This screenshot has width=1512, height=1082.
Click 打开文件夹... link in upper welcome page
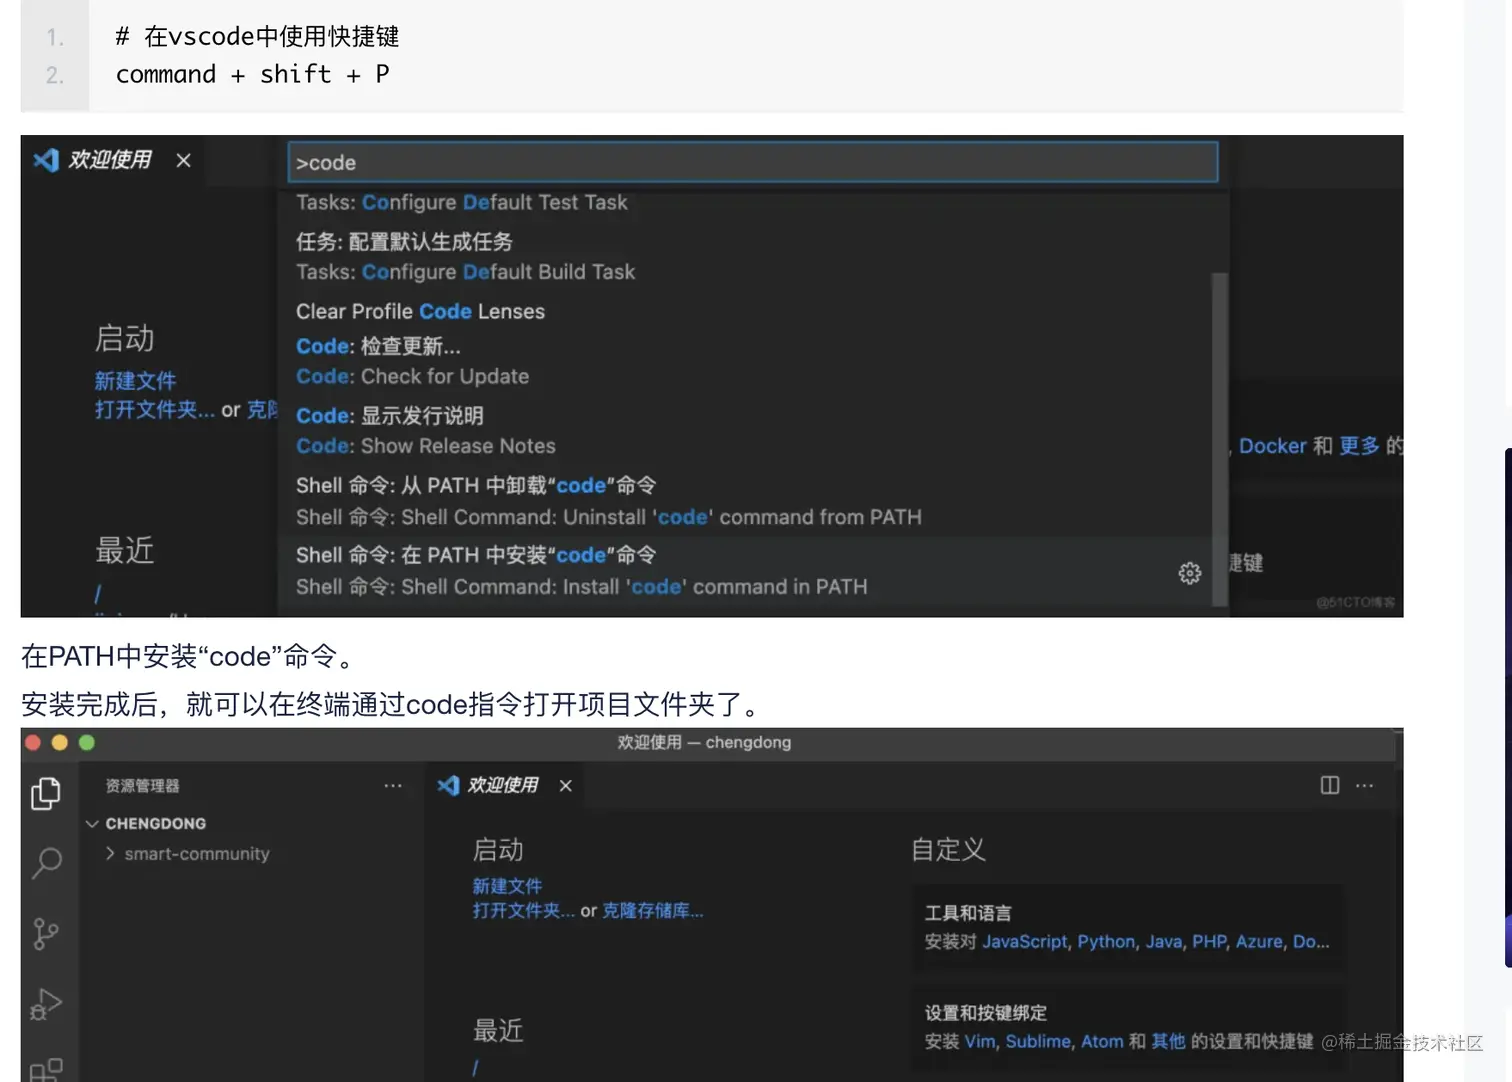point(155,409)
